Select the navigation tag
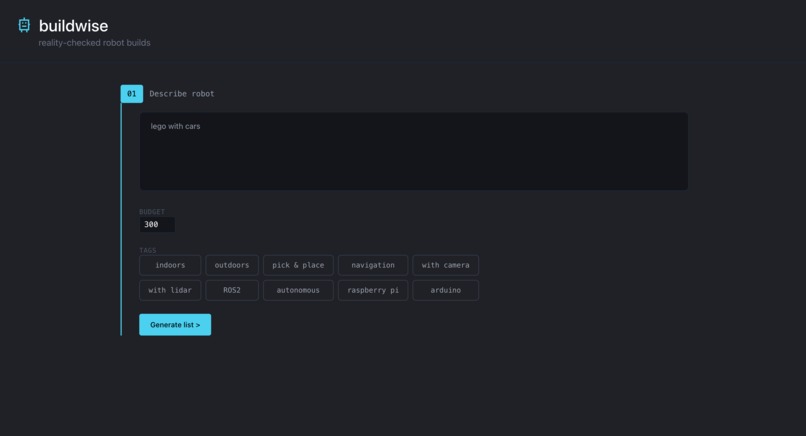Image resolution: width=806 pixels, height=436 pixels. pos(373,265)
